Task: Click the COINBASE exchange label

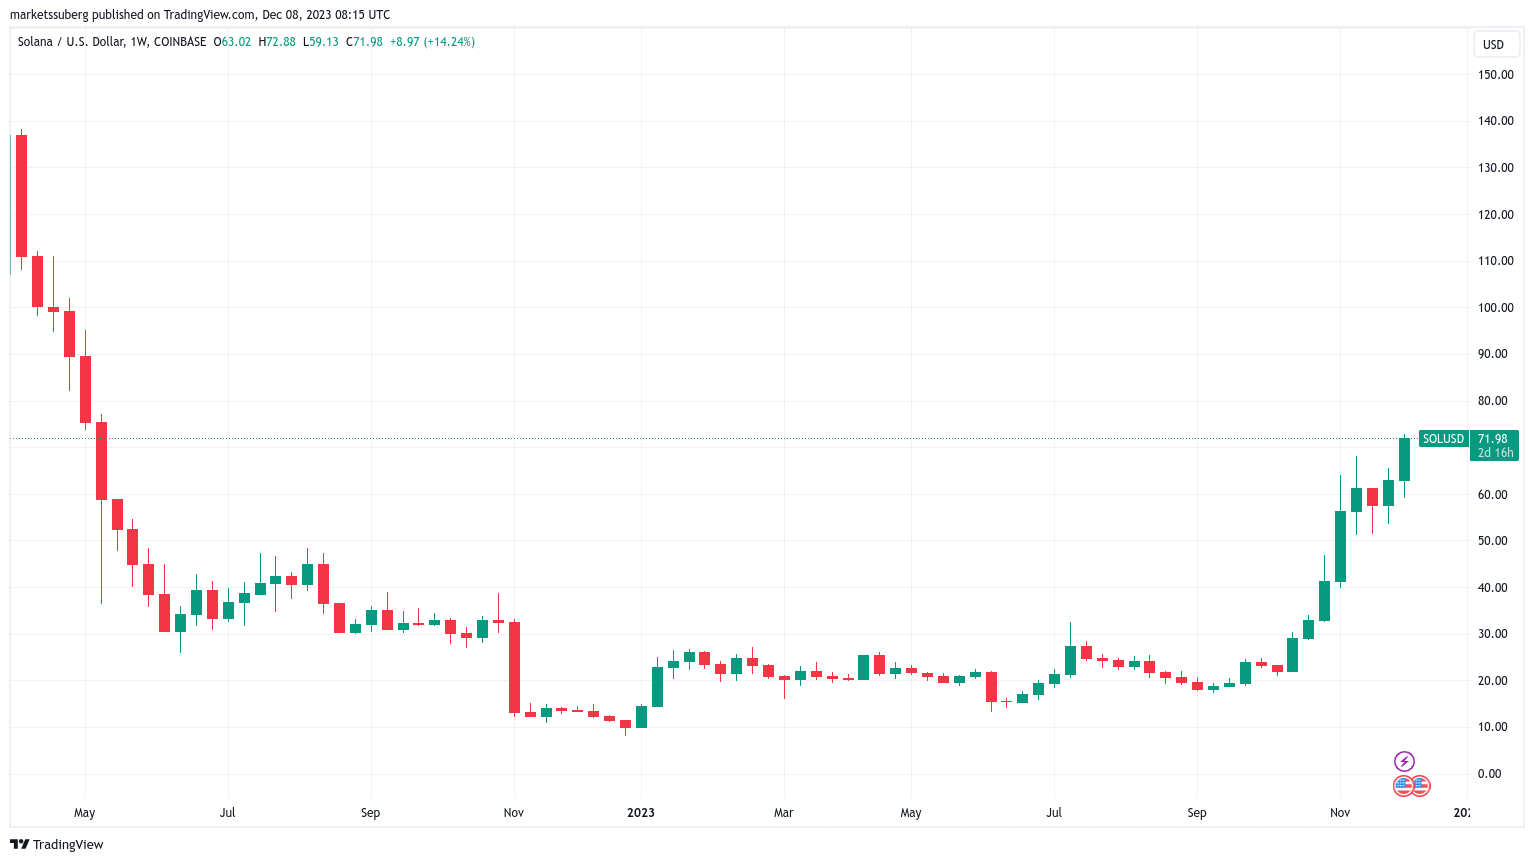Action: click(x=181, y=42)
